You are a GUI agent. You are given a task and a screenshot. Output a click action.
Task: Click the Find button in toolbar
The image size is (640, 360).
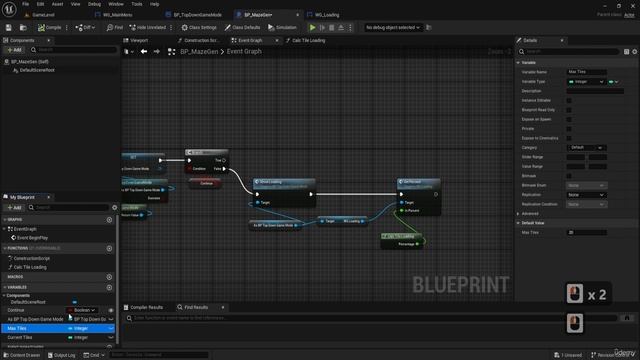point(115,27)
